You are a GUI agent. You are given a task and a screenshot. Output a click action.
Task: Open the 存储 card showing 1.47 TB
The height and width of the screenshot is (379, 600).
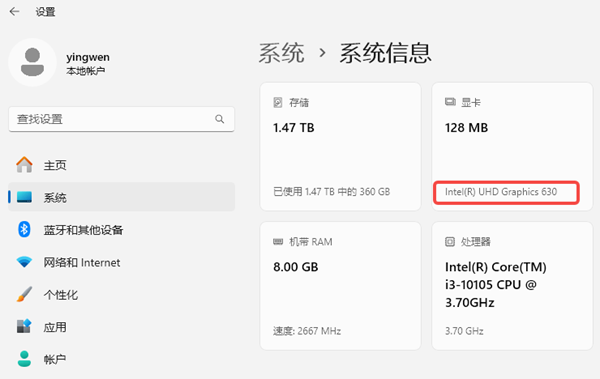point(341,147)
